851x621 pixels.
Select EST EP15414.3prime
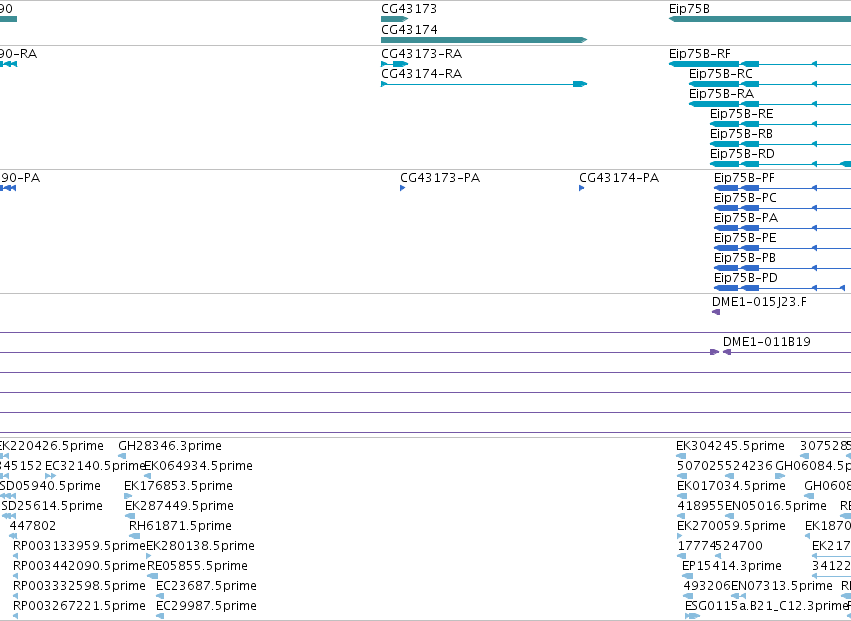click(x=732, y=566)
